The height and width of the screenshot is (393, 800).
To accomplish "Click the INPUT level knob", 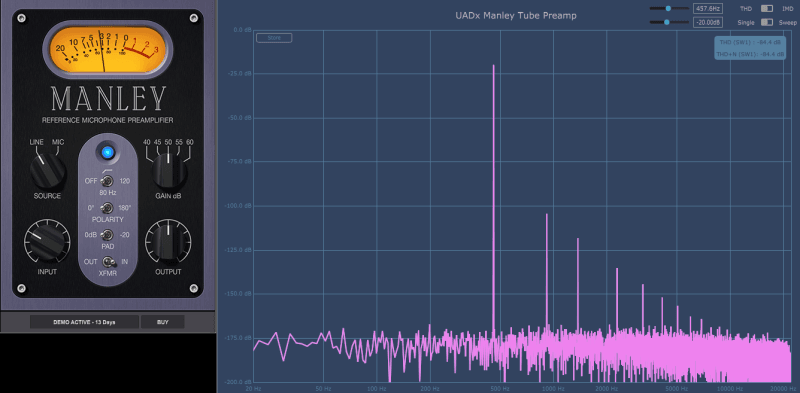I will pyautogui.click(x=47, y=242).
